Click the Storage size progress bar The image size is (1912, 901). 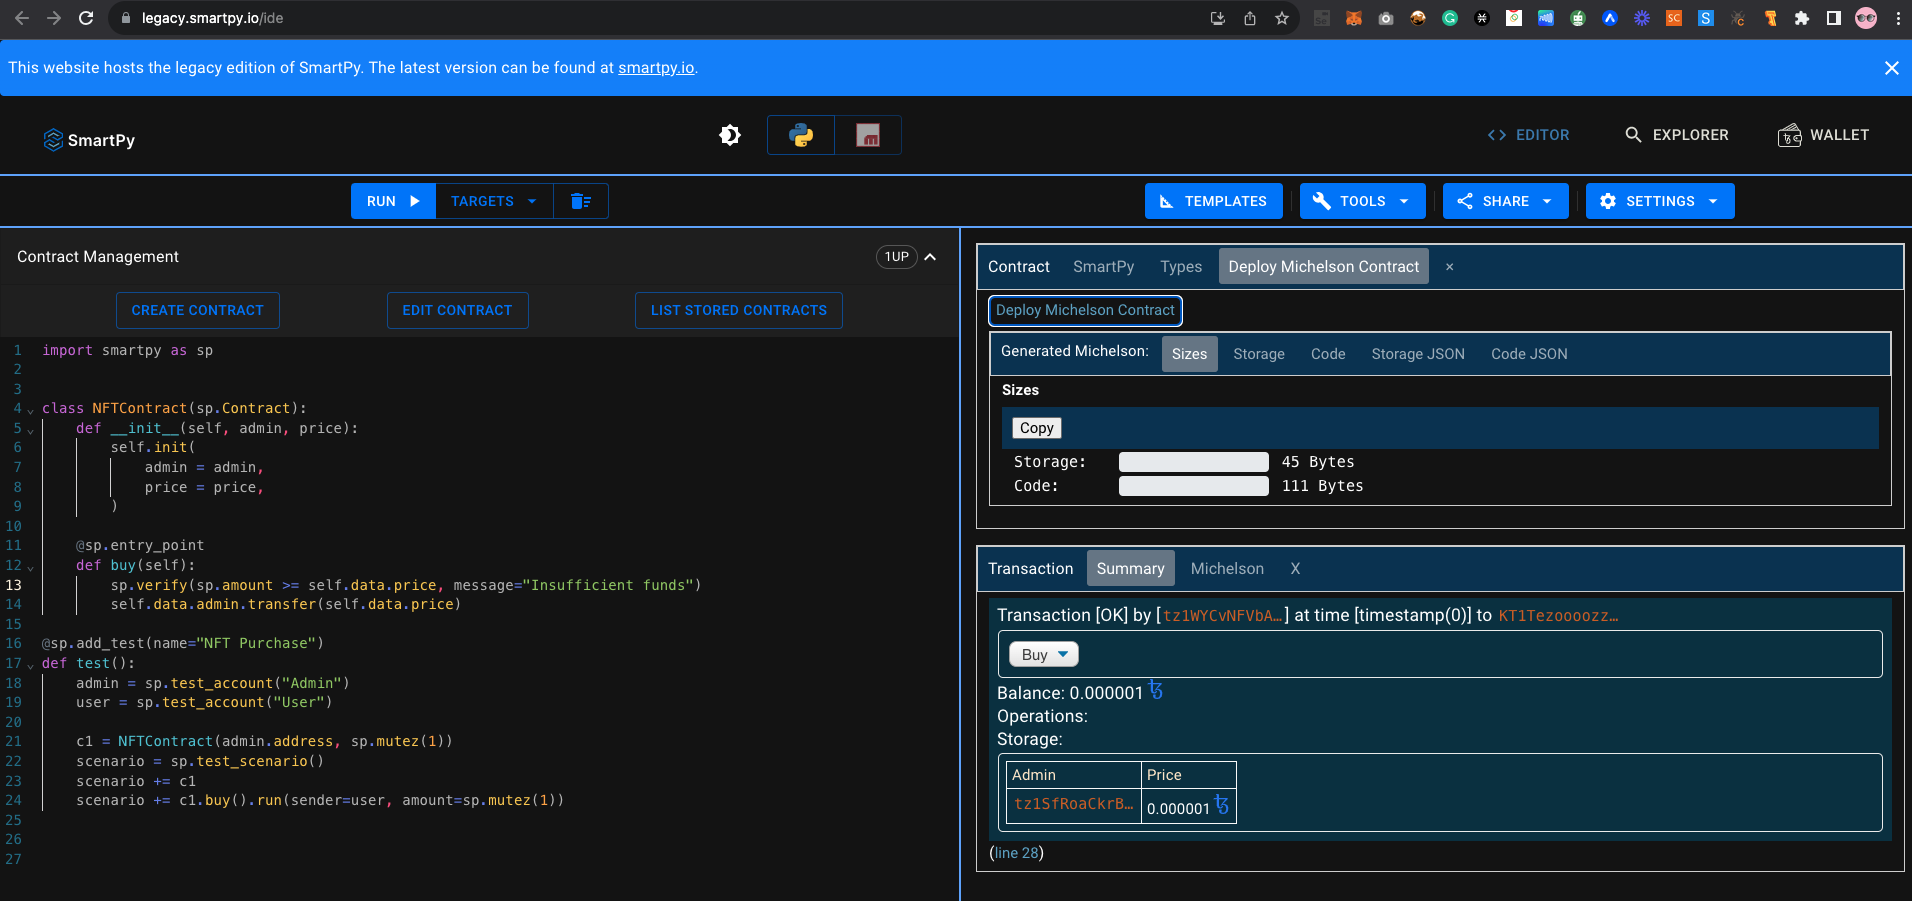1193,462
